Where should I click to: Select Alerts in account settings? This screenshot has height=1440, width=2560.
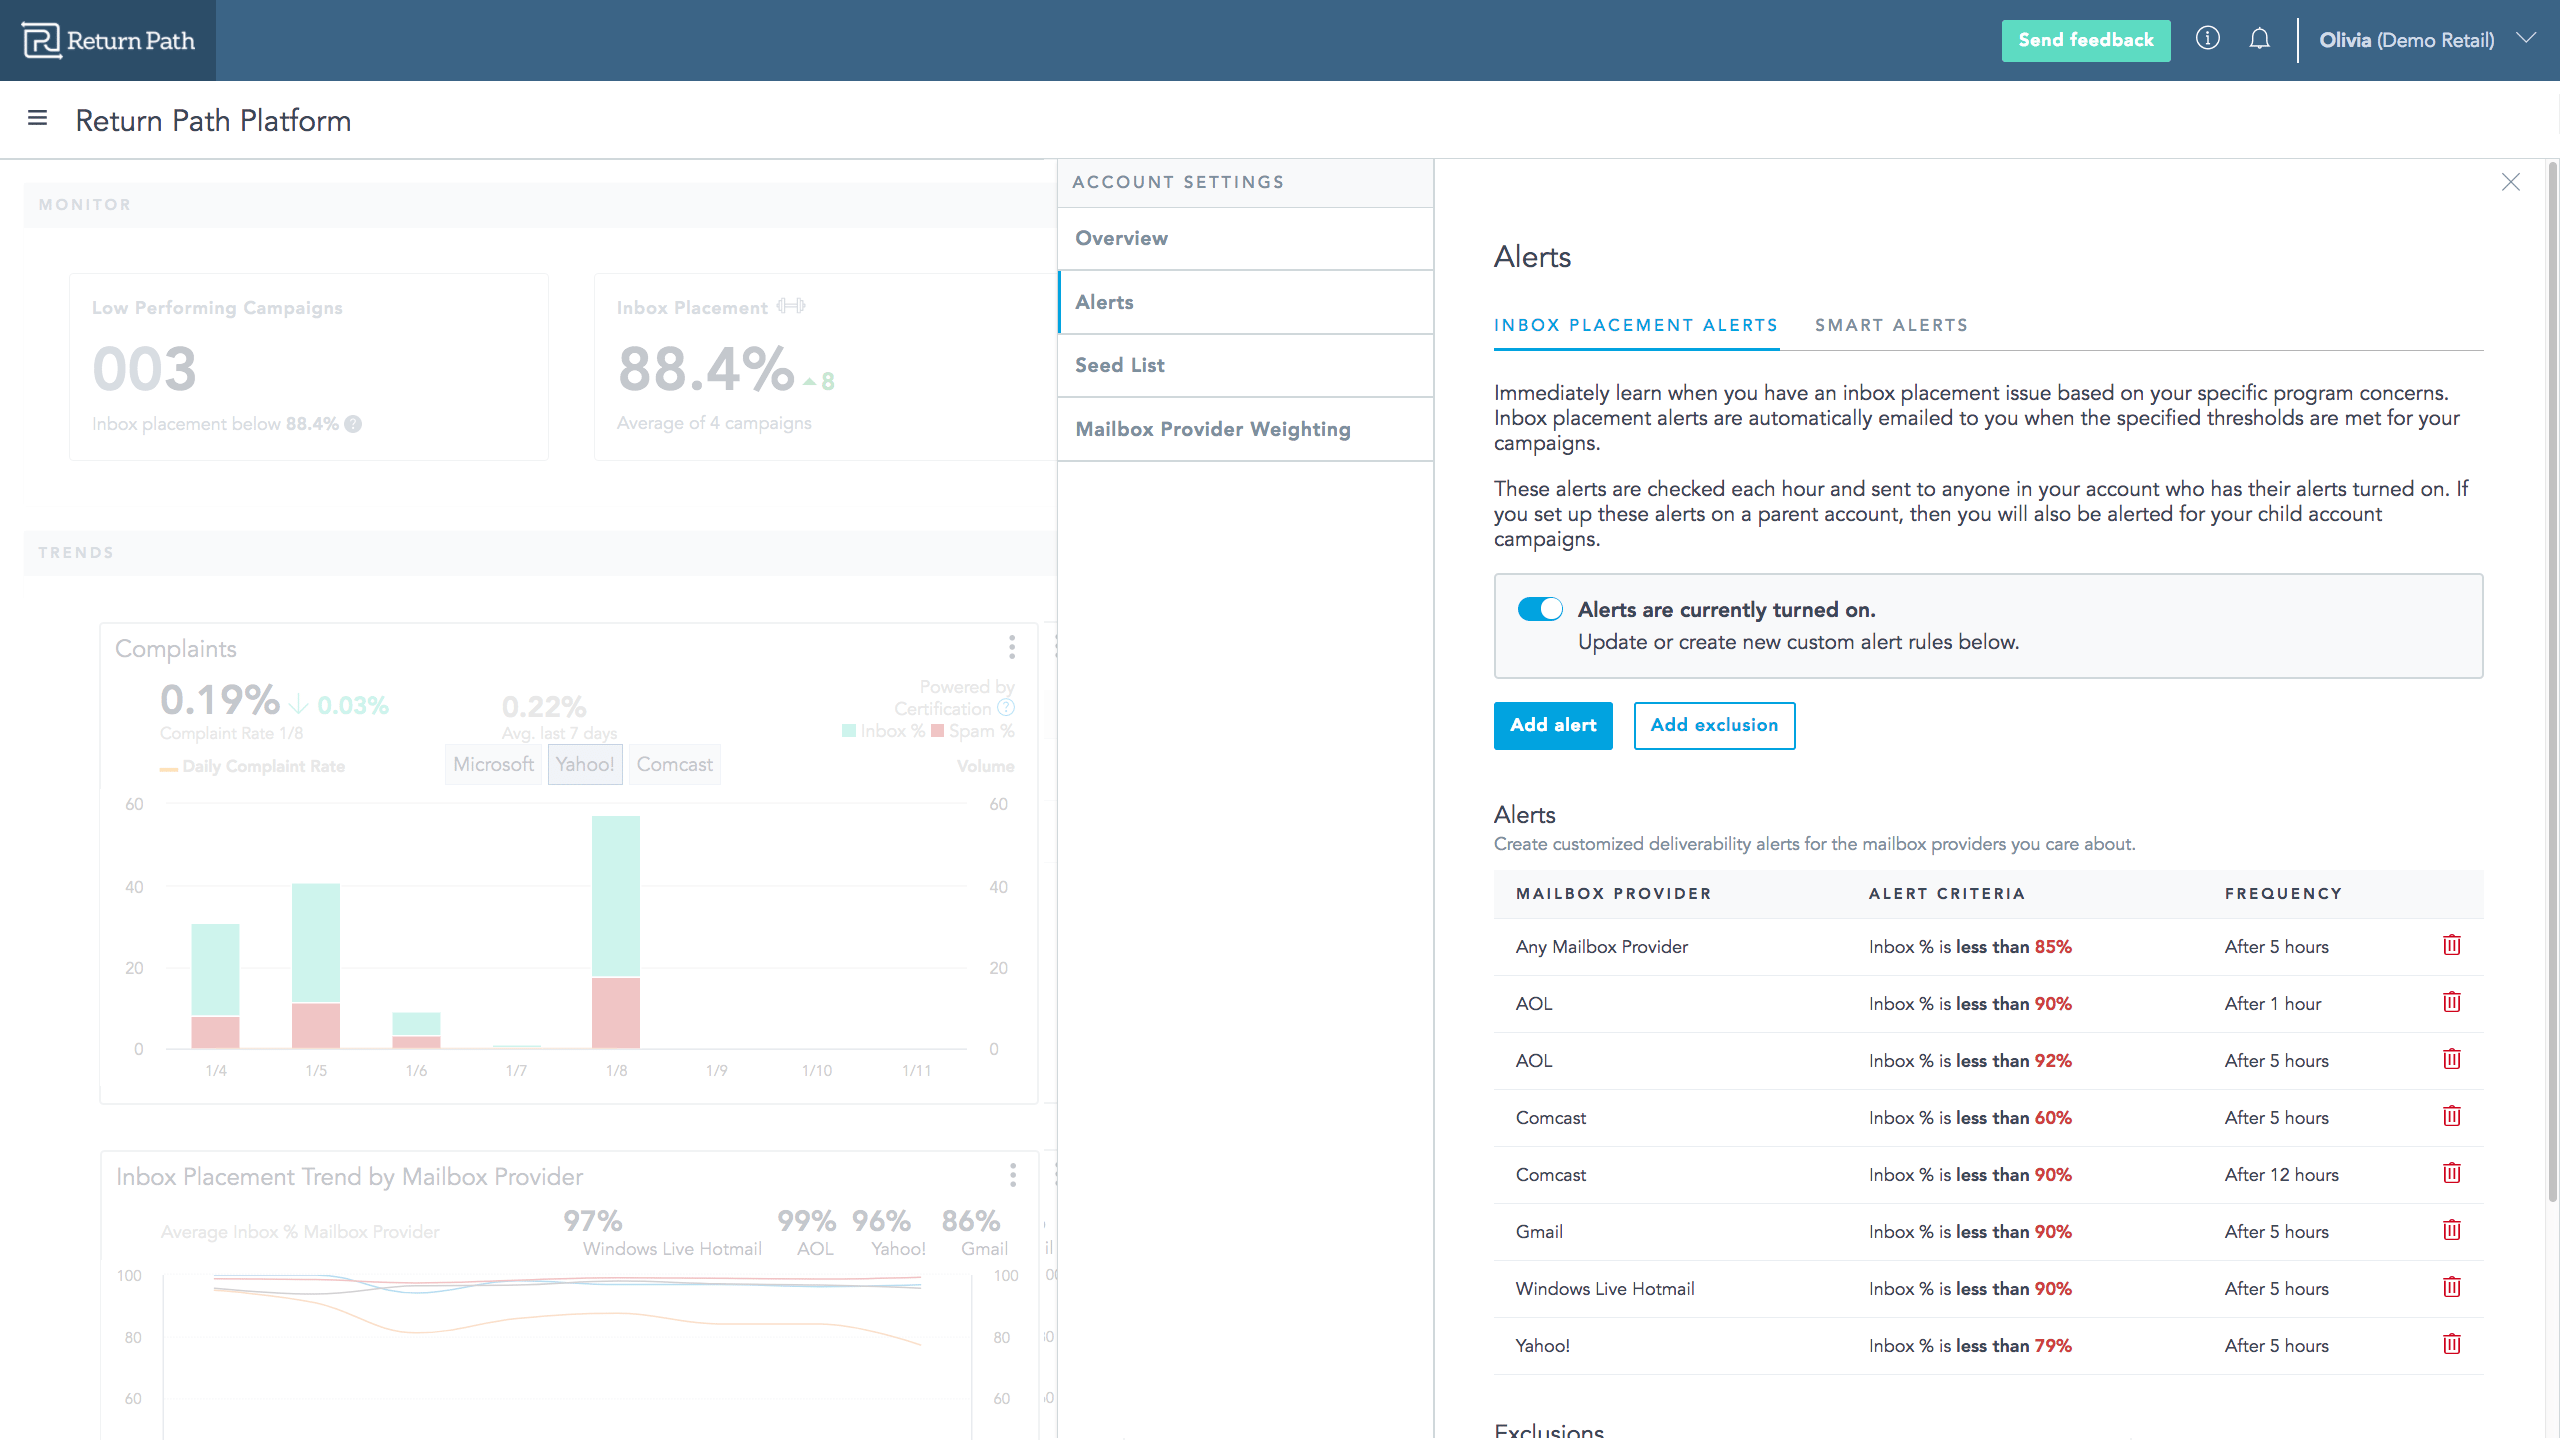pyautogui.click(x=1245, y=302)
